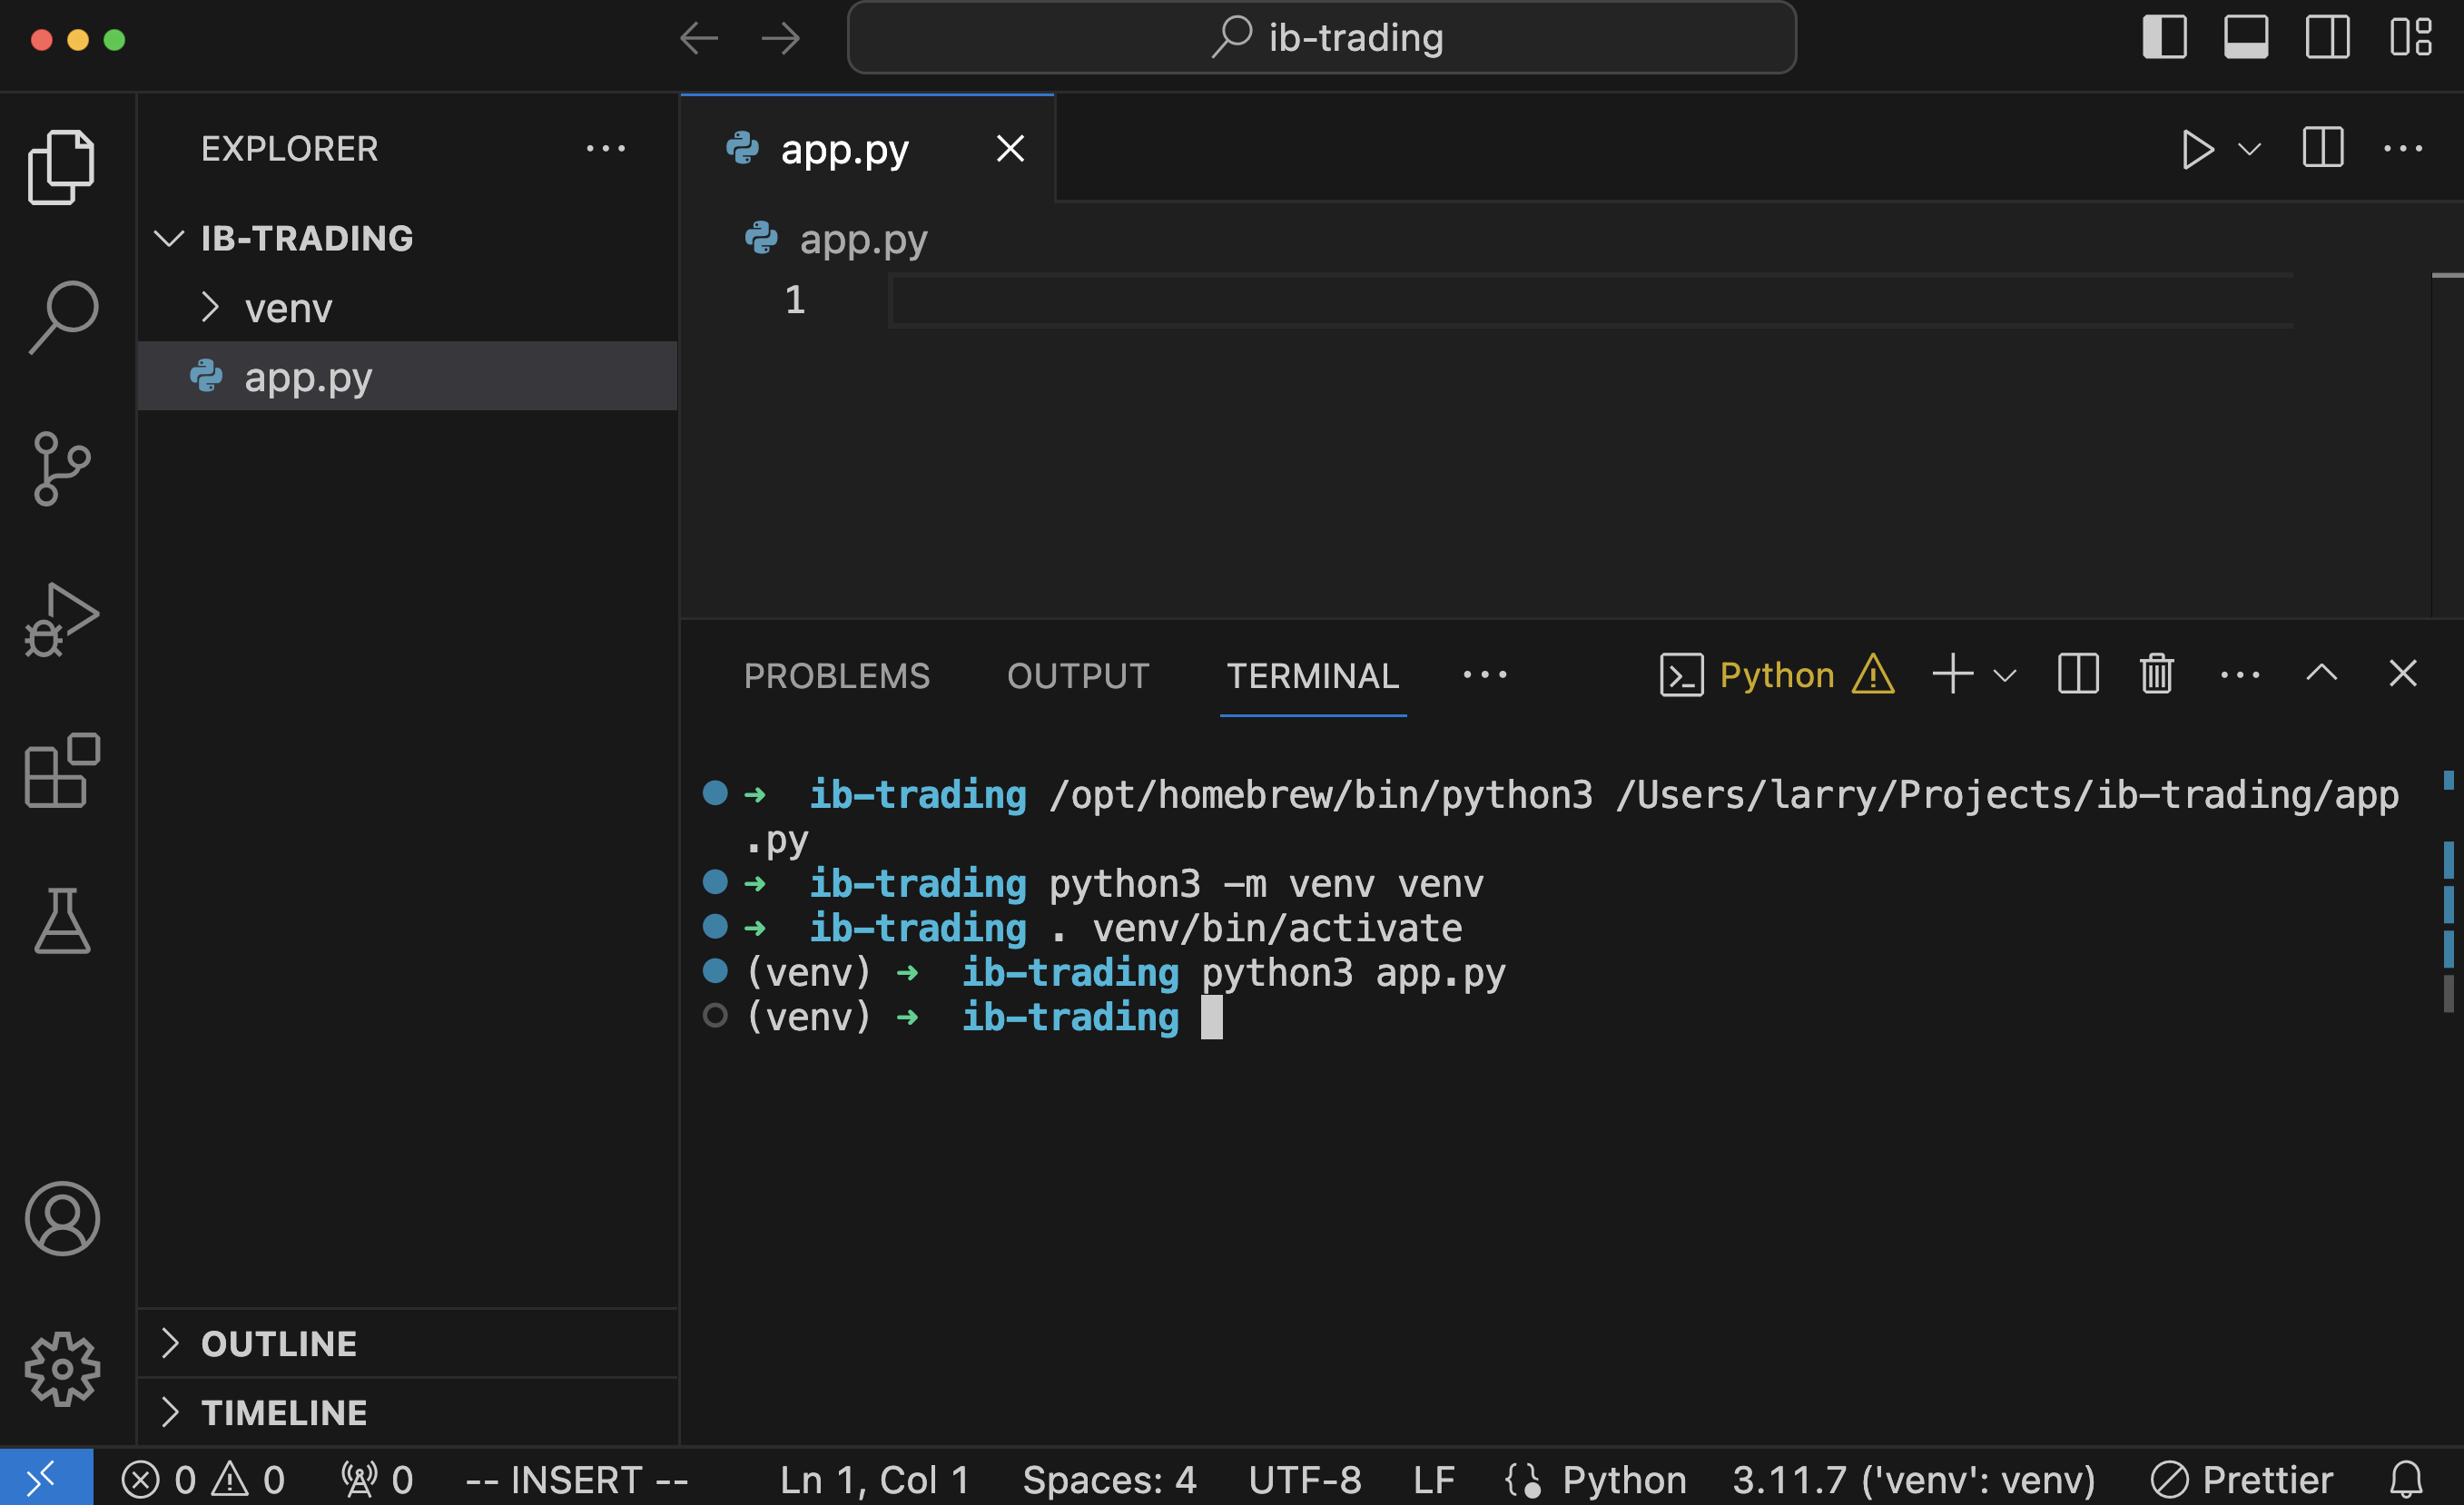Click Prettier in the status bar
Screen dimensions: 2464x1505
[x=2240, y=1479]
